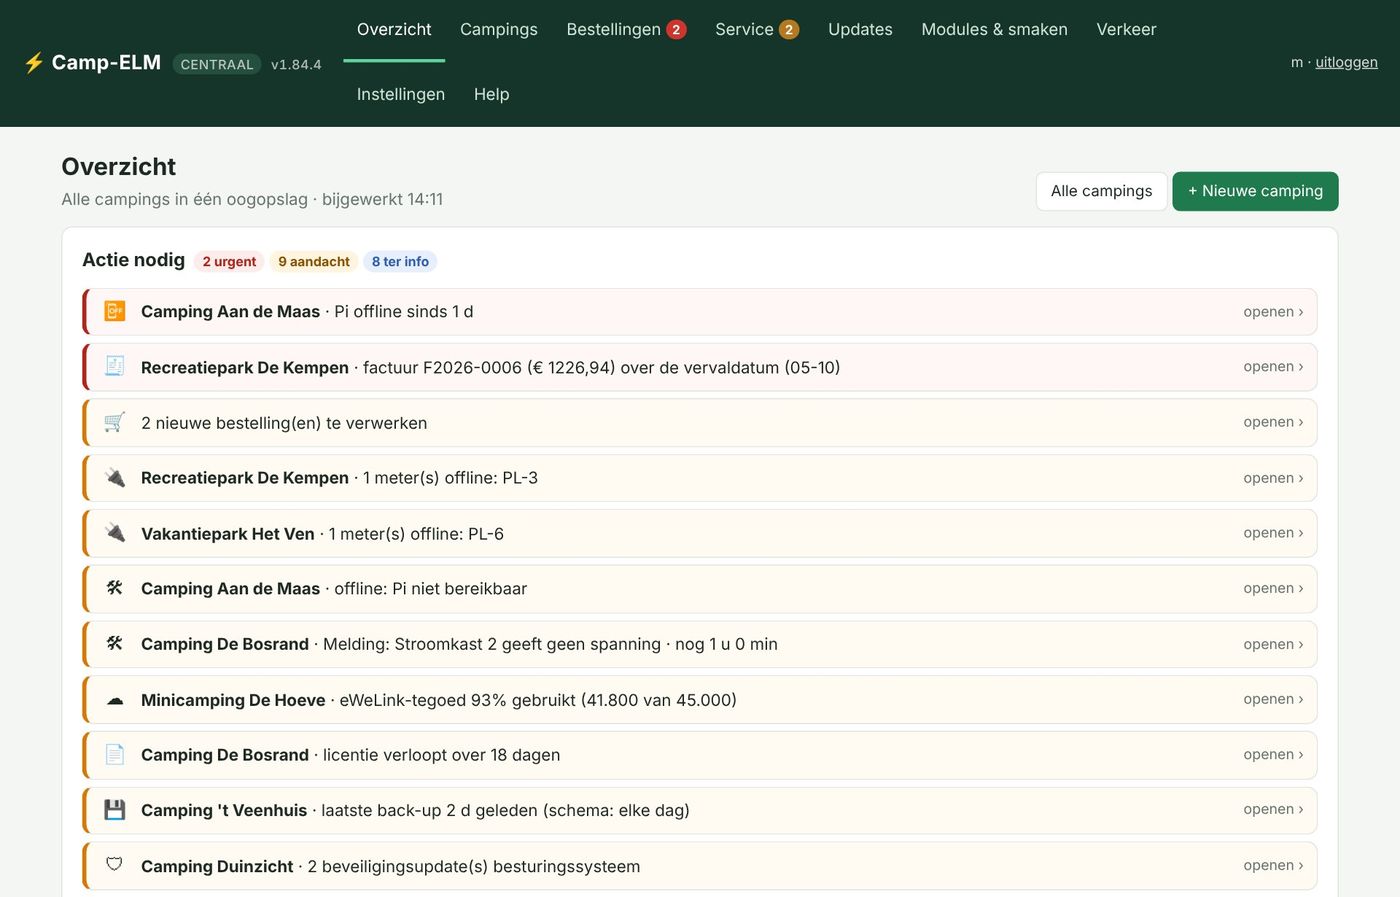Switch to the Service tab
The width and height of the screenshot is (1400, 897).
[x=757, y=30]
